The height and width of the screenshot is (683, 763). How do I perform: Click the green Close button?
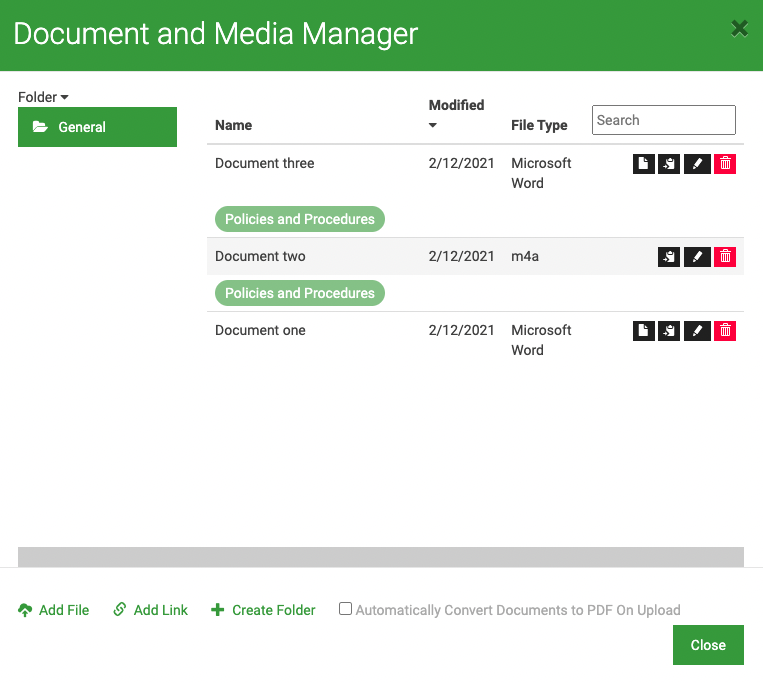tap(708, 645)
